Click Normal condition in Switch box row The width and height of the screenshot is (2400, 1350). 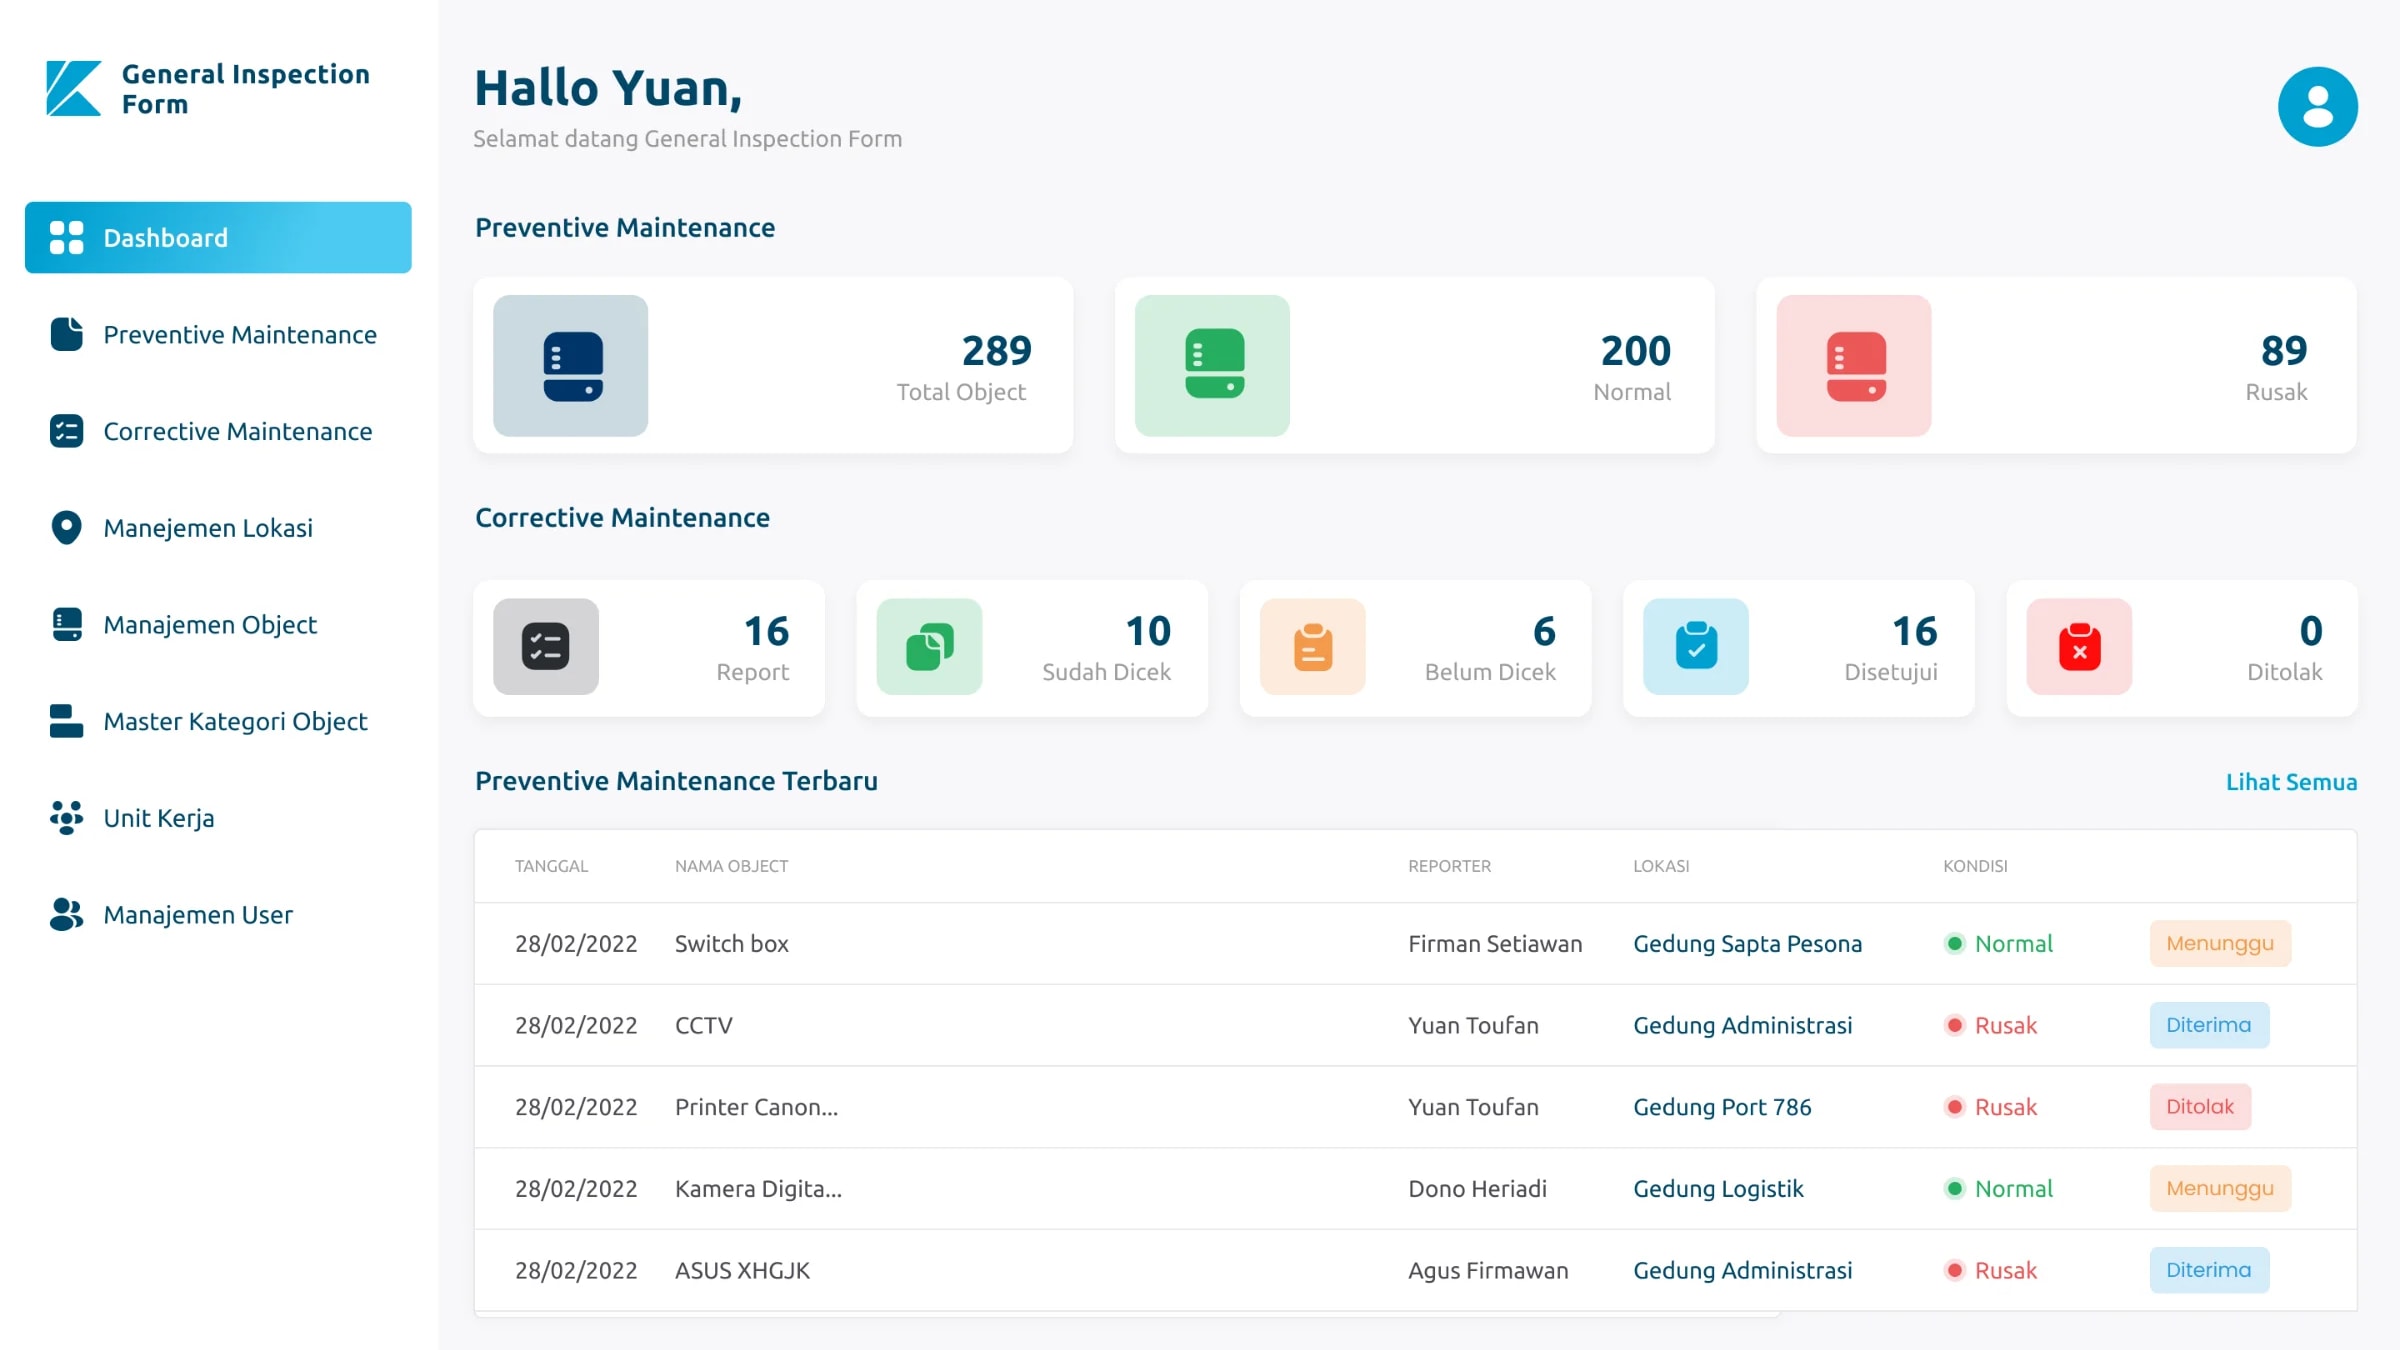[x=1998, y=944]
